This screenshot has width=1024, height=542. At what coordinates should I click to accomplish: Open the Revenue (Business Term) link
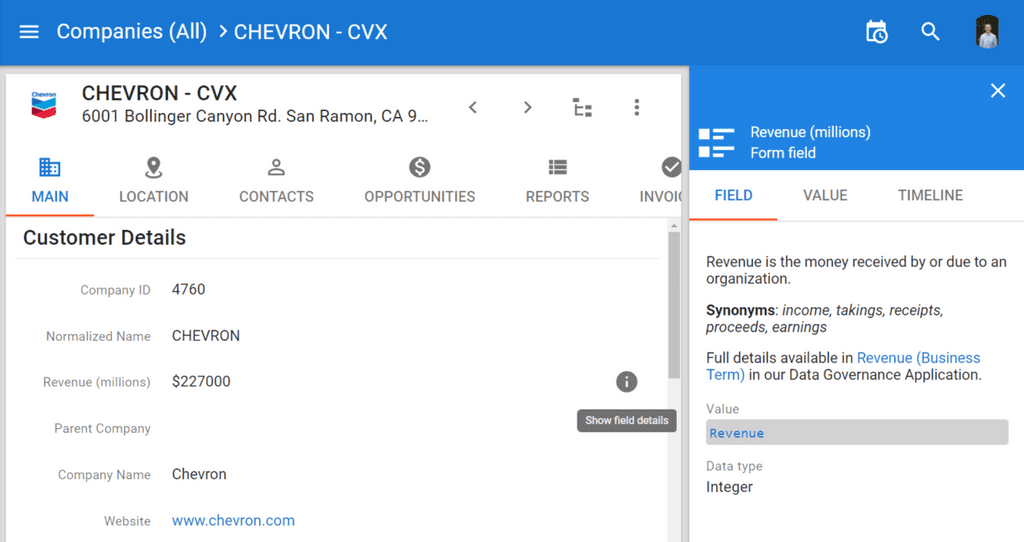843,366
